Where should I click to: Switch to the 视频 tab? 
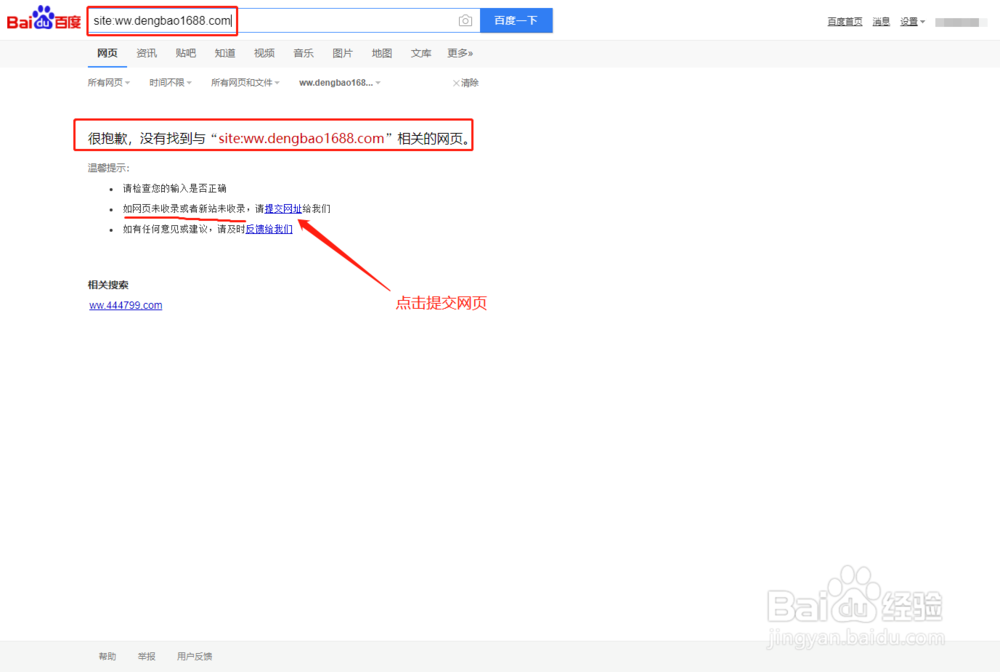coord(264,53)
